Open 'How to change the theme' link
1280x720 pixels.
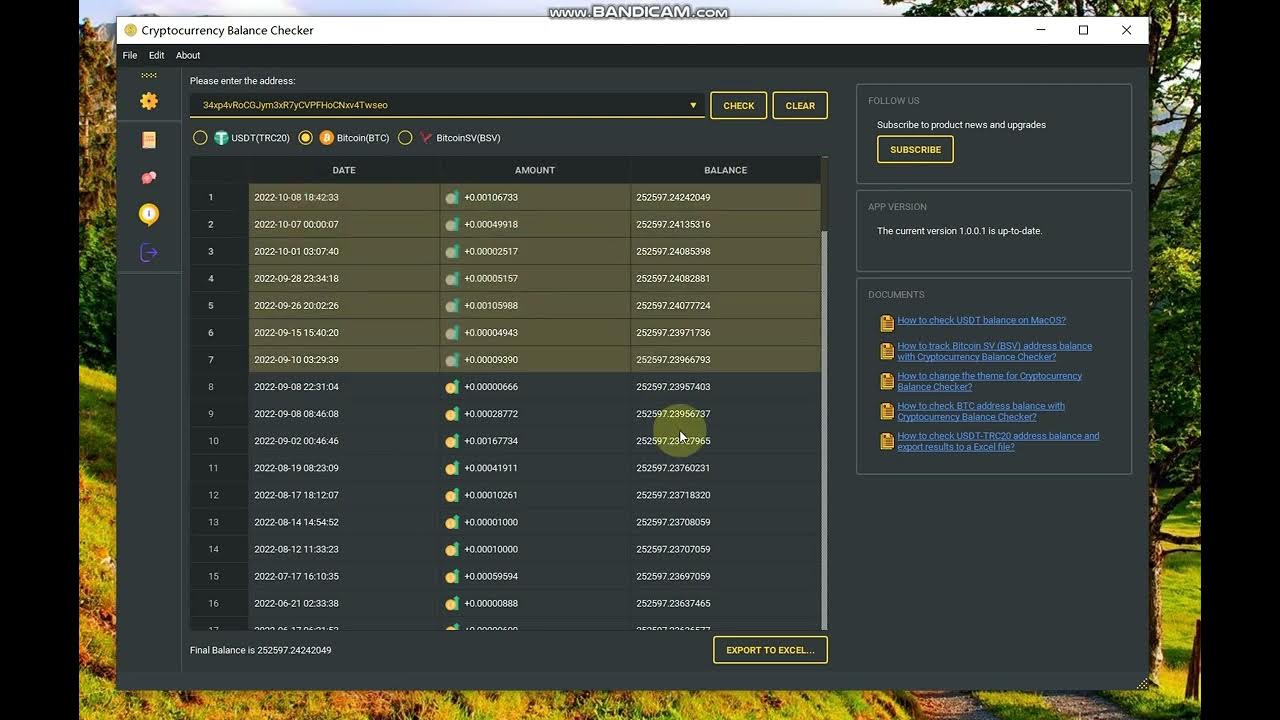click(x=989, y=381)
